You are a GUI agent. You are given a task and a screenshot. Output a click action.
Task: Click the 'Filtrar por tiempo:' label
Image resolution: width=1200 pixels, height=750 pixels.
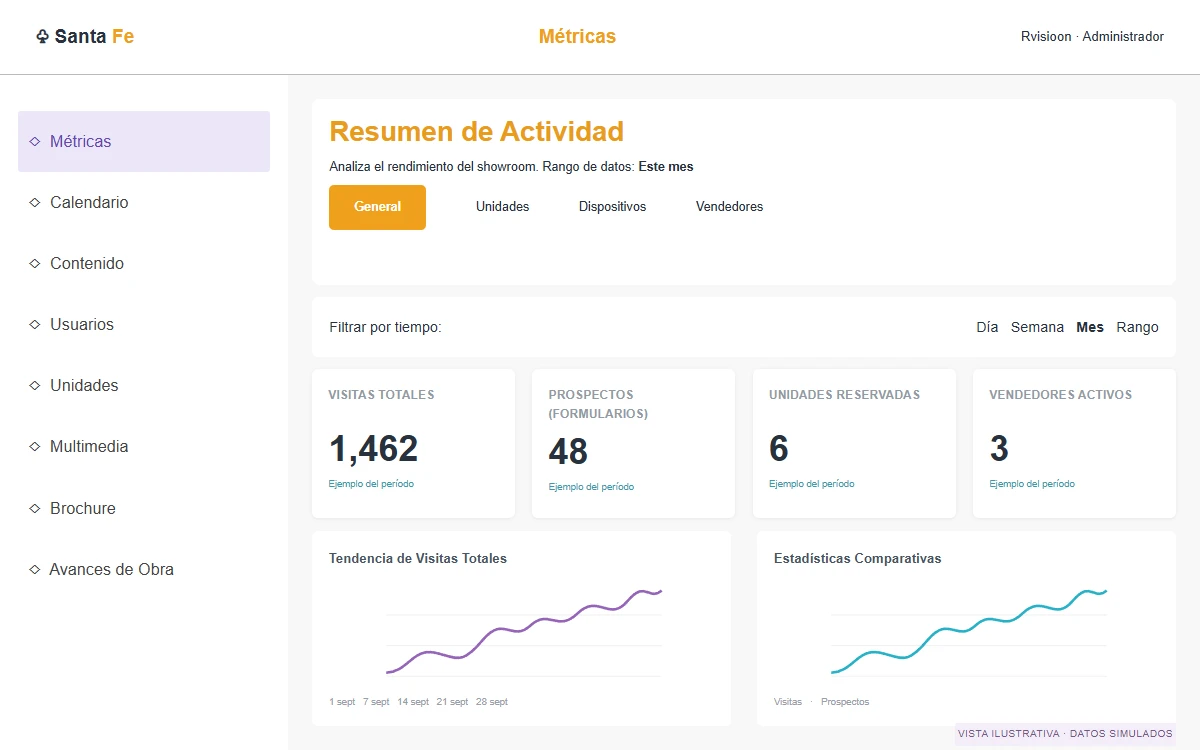pyautogui.click(x=385, y=327)
